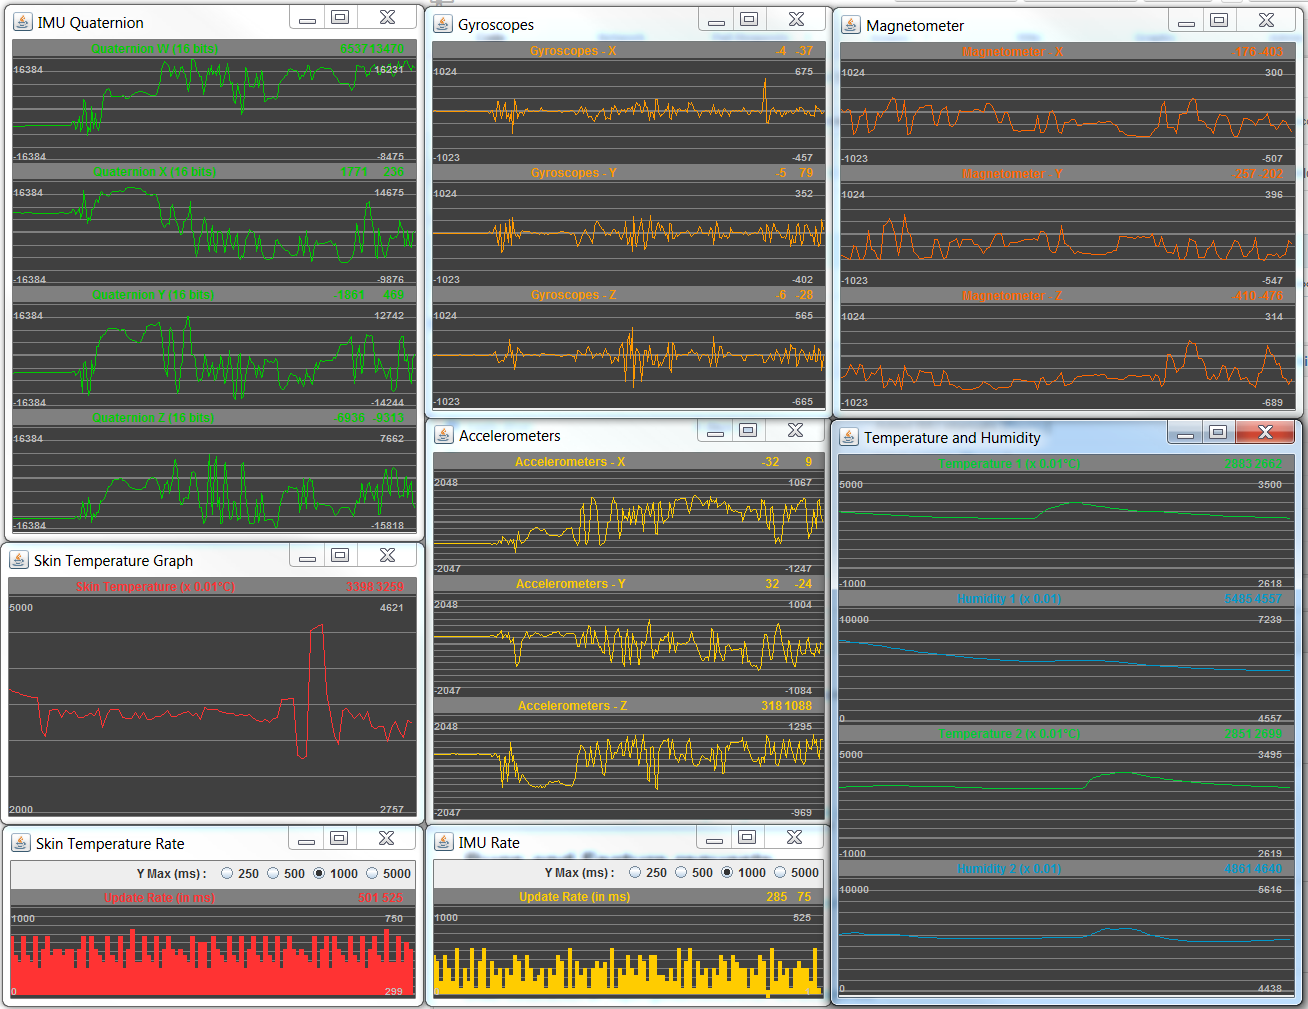Viewport: 1308px width, 1009px height.
Task: Minimize the Skin Temperature Graph window
Action: (307, 556)
